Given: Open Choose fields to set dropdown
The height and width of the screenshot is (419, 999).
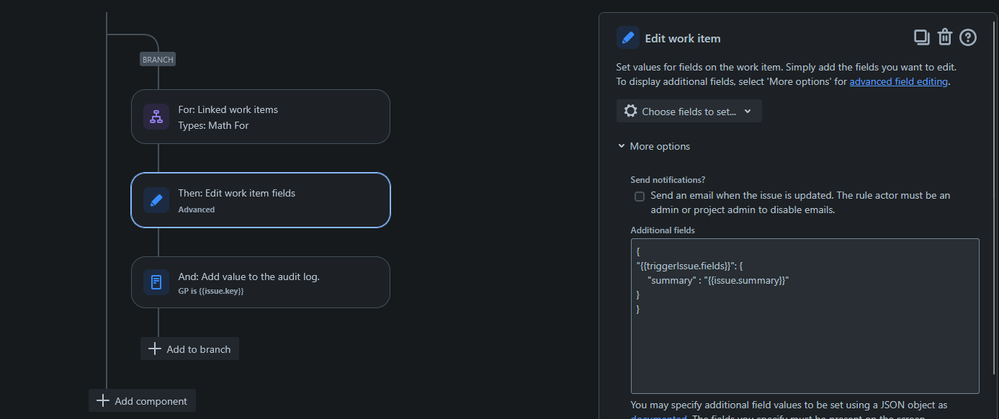Looking at the screenshot, I should point(689,111).
